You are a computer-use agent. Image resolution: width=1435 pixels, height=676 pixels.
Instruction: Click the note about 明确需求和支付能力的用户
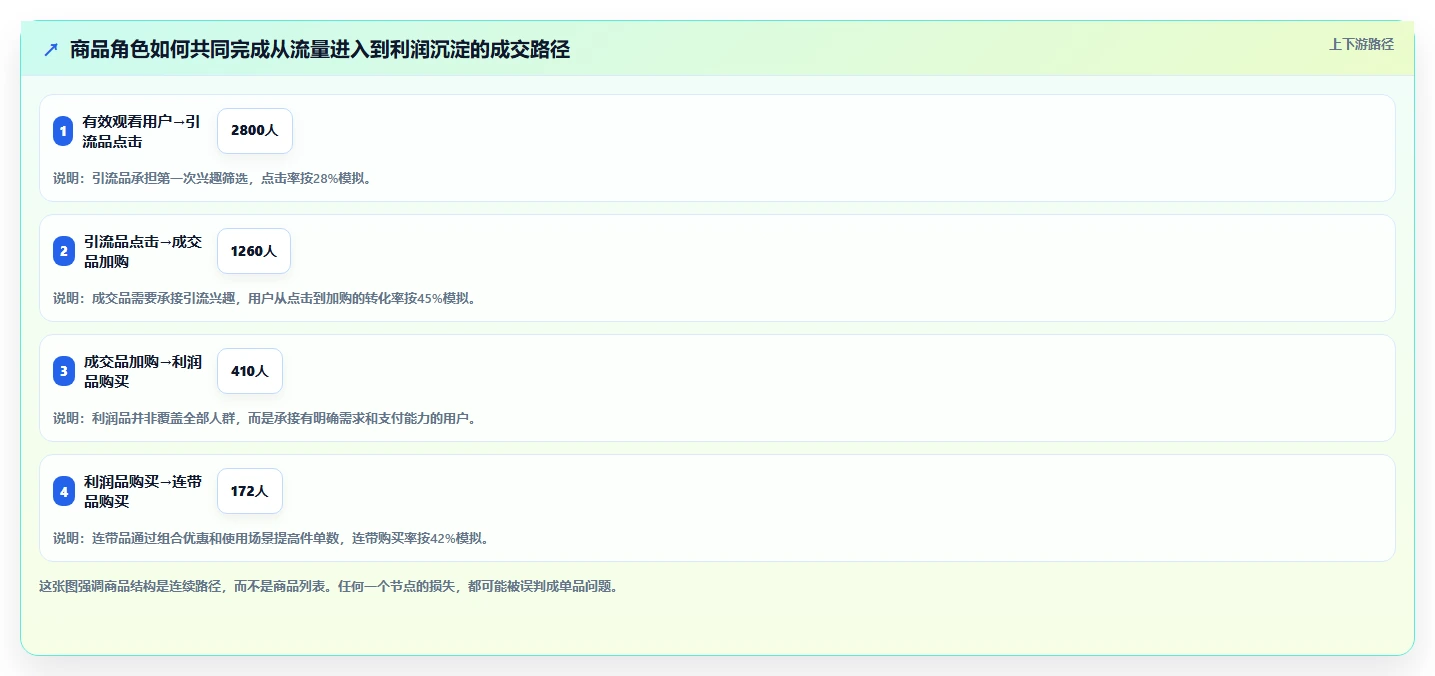click(265, 418)
